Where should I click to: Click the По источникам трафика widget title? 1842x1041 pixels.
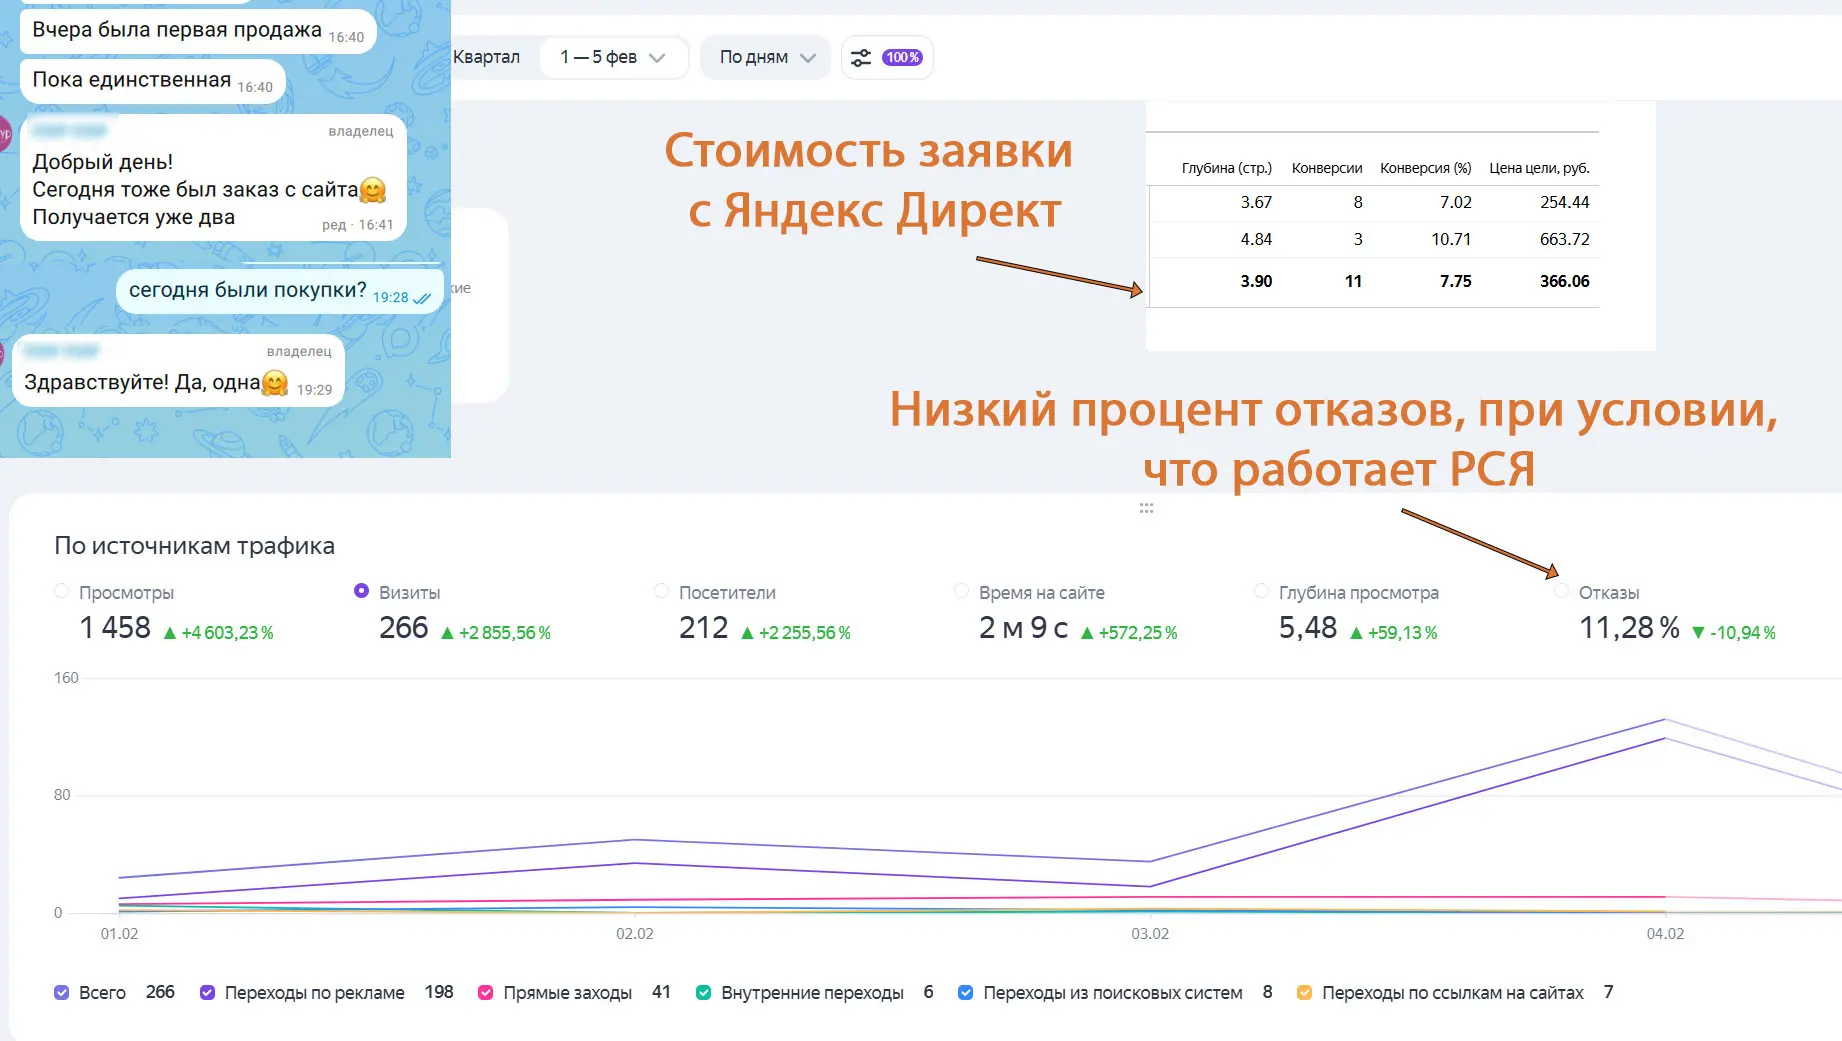[x=194, y=546]
